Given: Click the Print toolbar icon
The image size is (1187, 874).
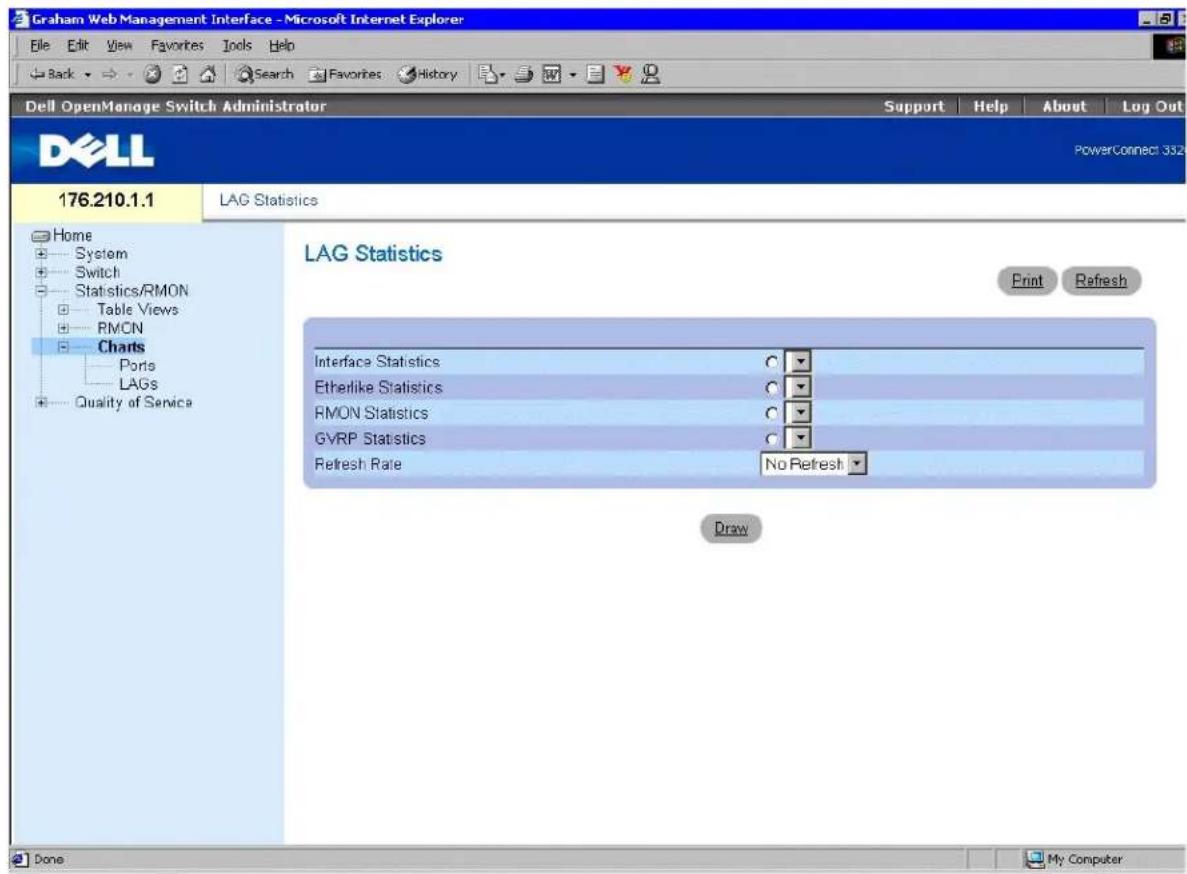Looking at the screenshot, I should point(524,74).
